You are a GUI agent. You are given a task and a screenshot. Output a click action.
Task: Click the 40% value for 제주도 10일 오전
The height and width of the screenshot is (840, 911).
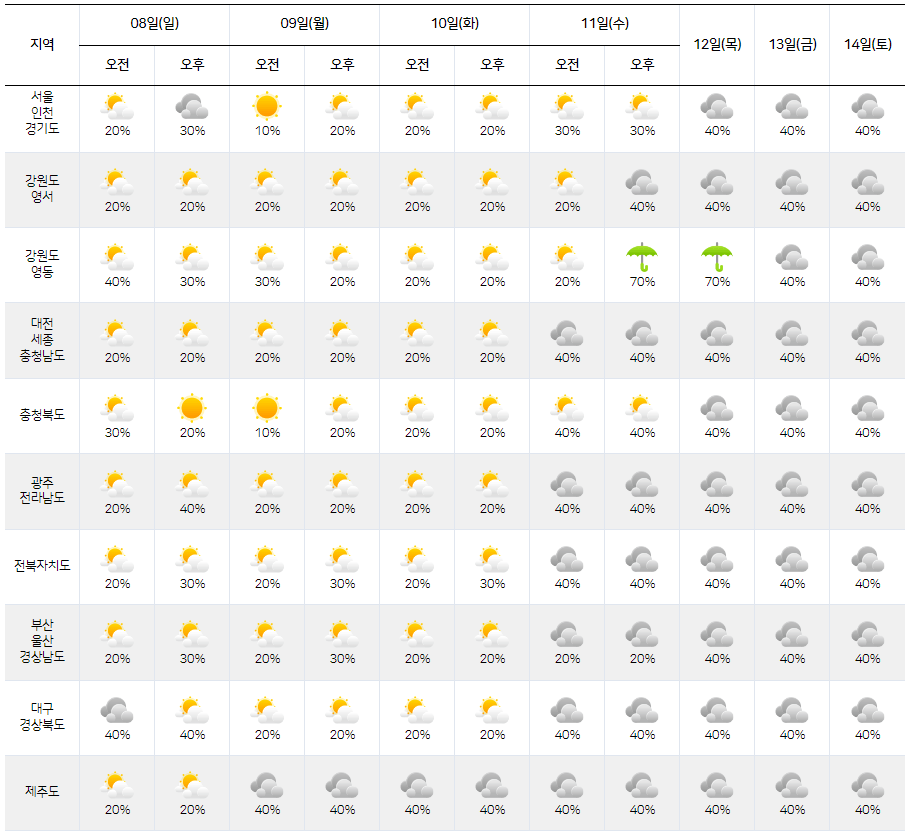(417, 810)
